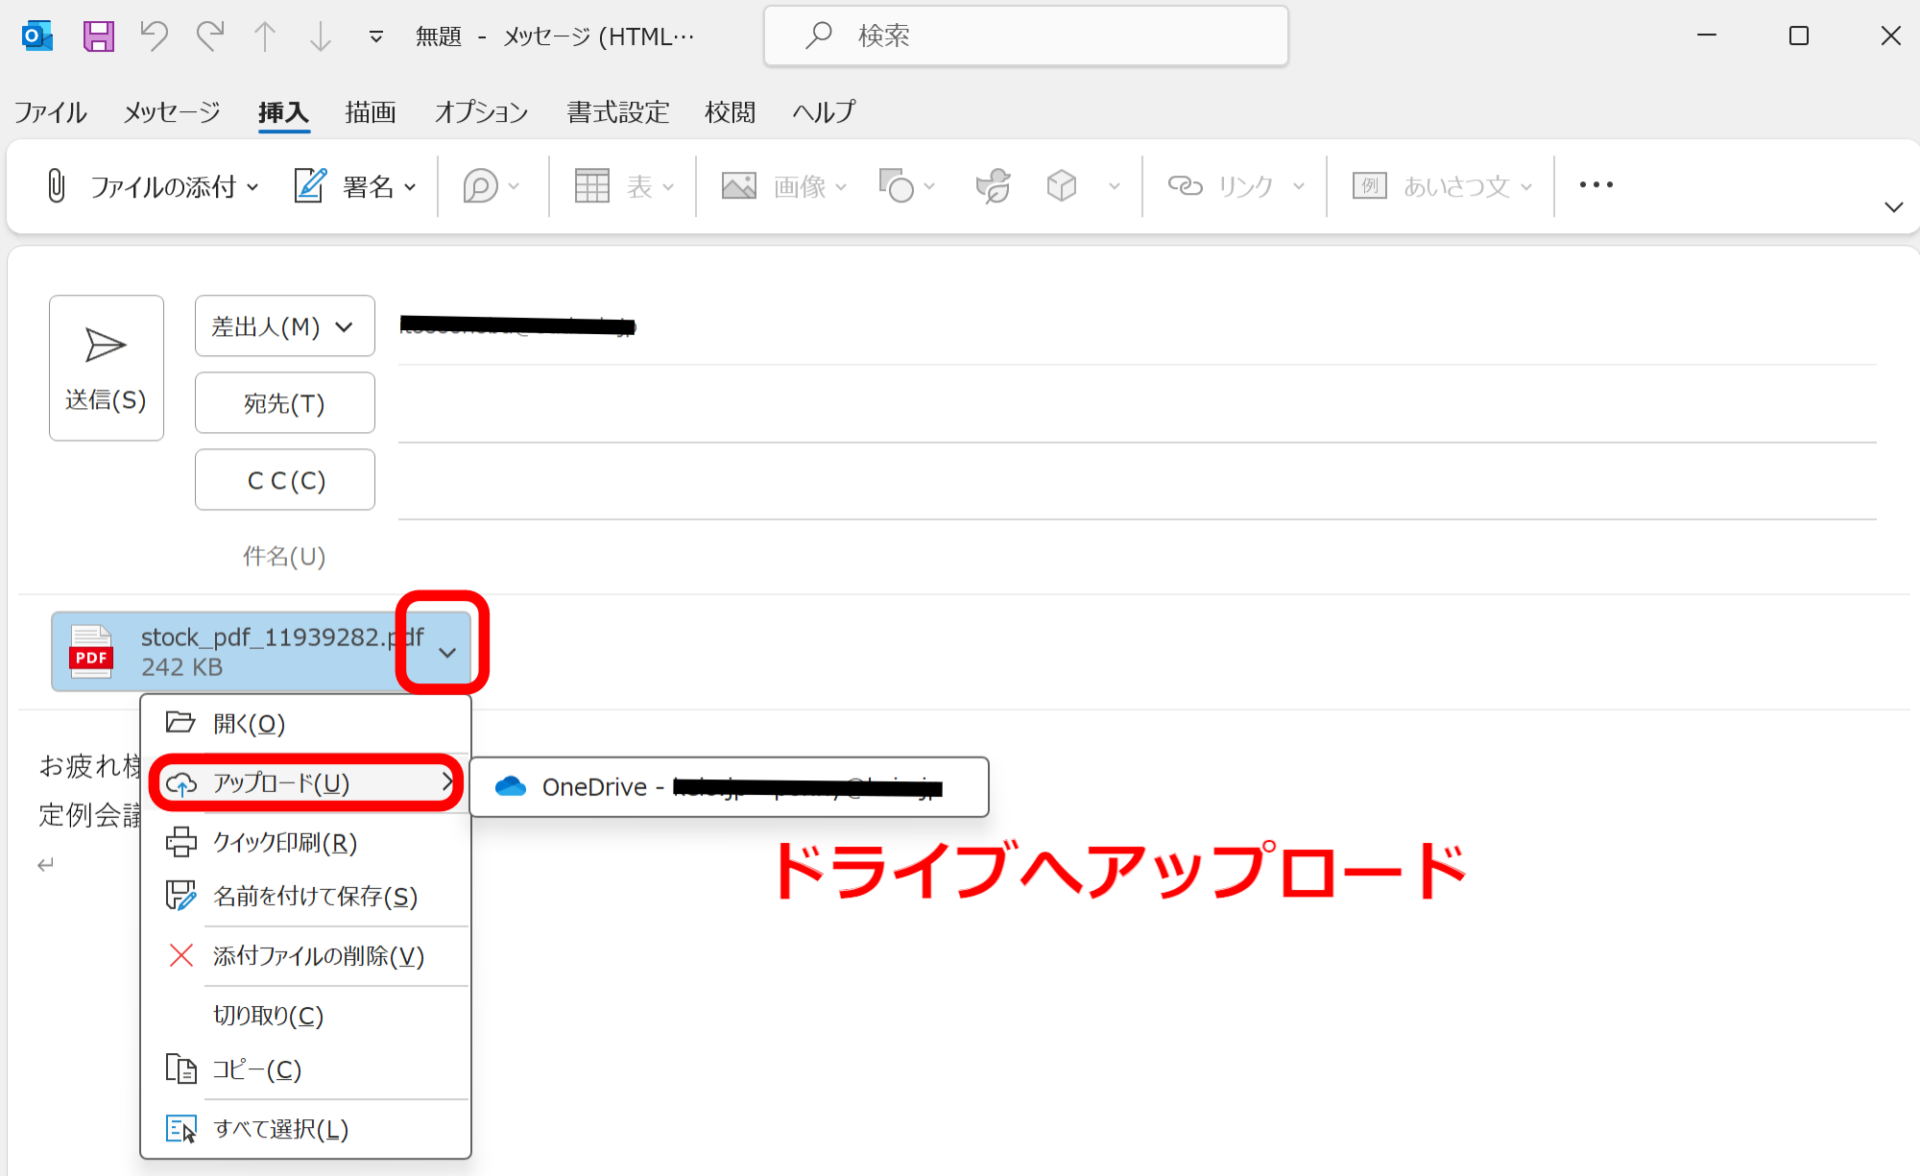Choose 添付ファイルの削除(V) menu item

click(x=306, y=956)
